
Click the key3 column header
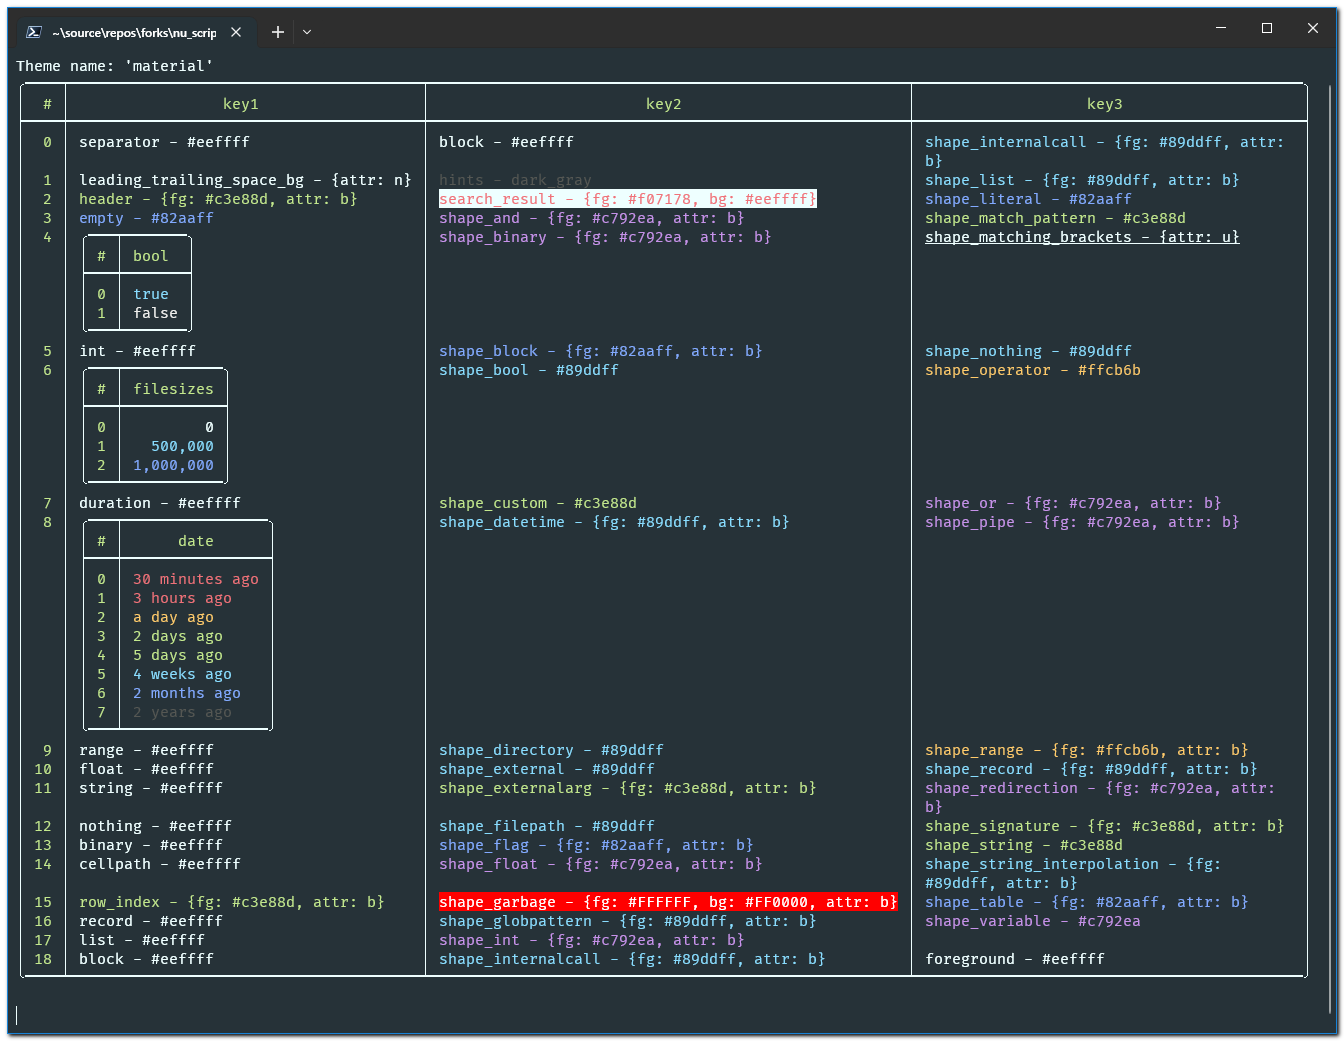pos(1105,104)
